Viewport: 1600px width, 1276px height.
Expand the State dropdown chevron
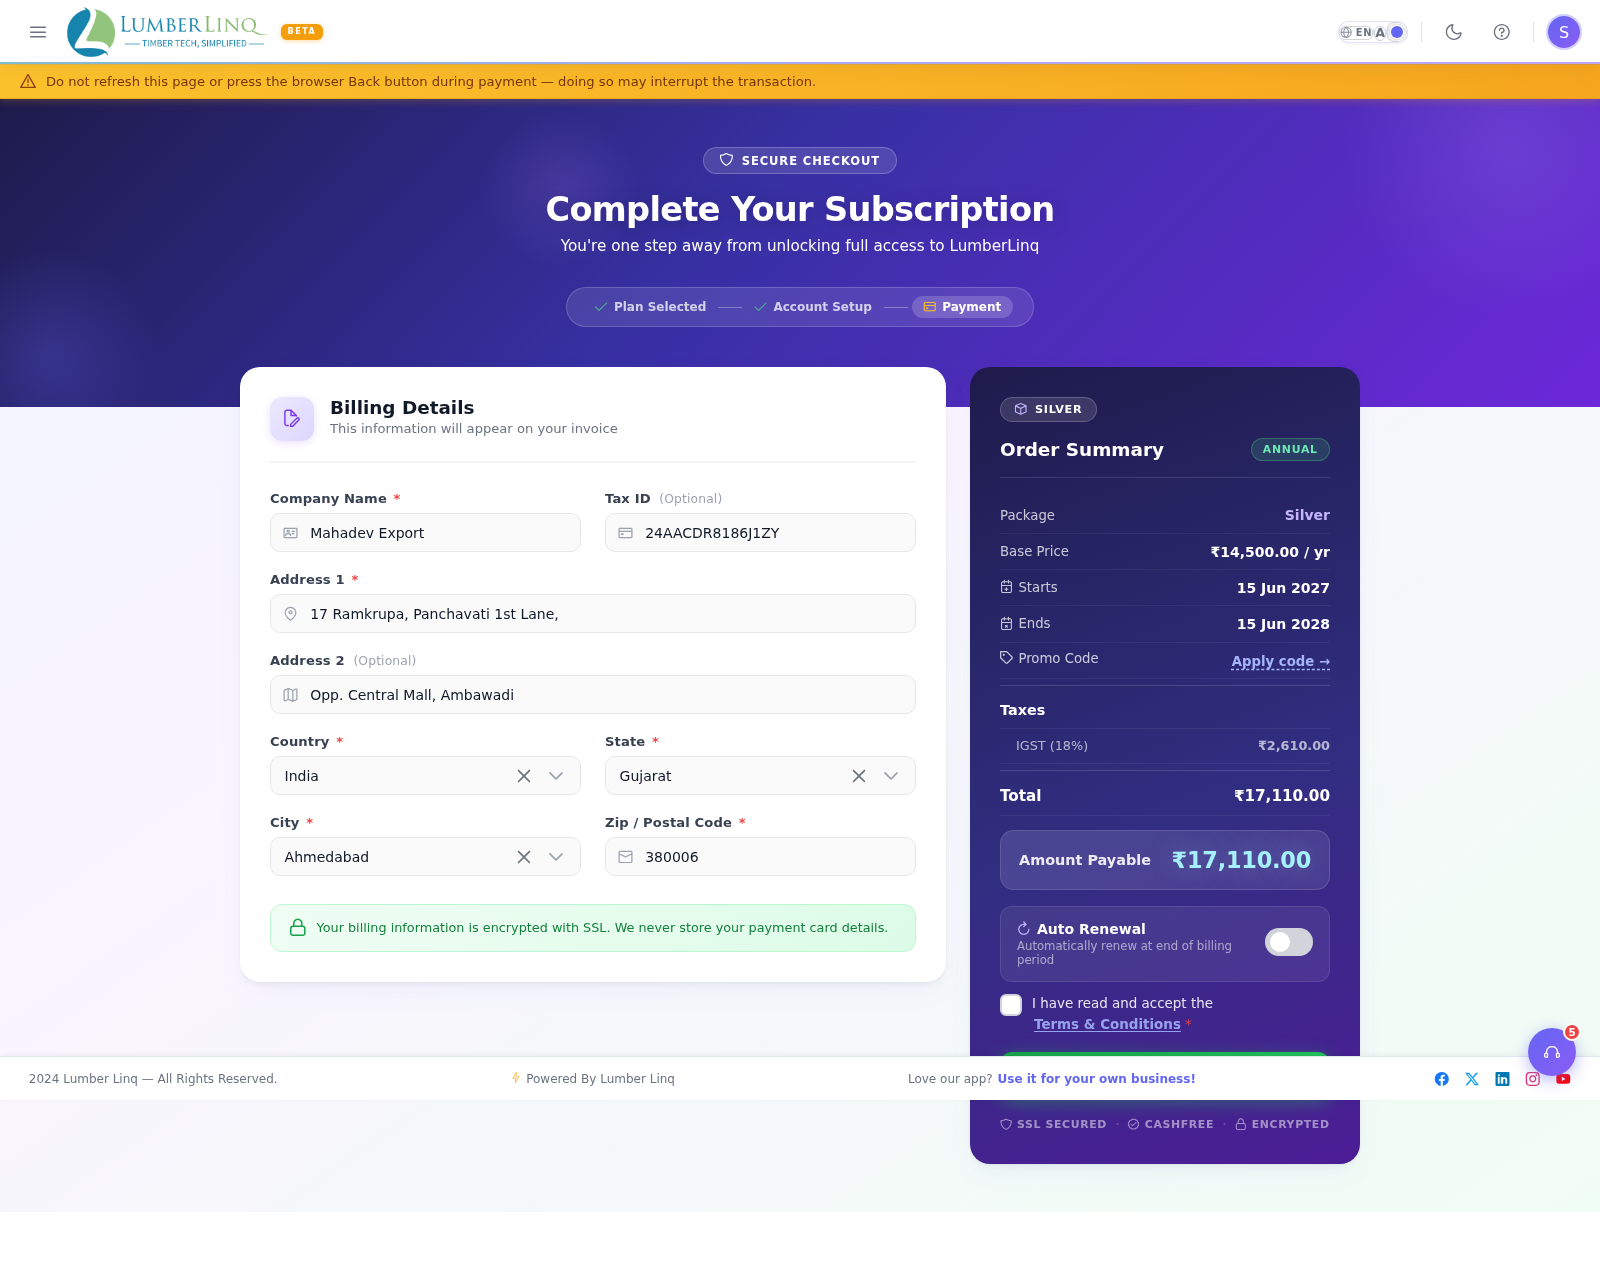(x=892, y=776)
